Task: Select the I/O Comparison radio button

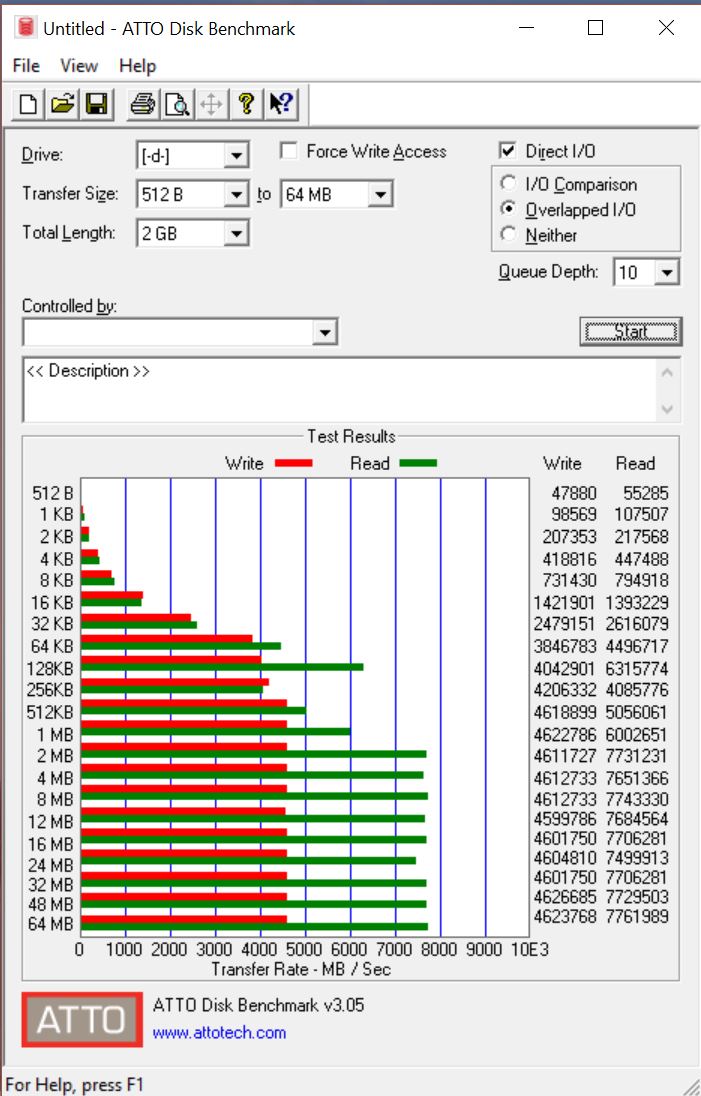Action: click(509, 184)
